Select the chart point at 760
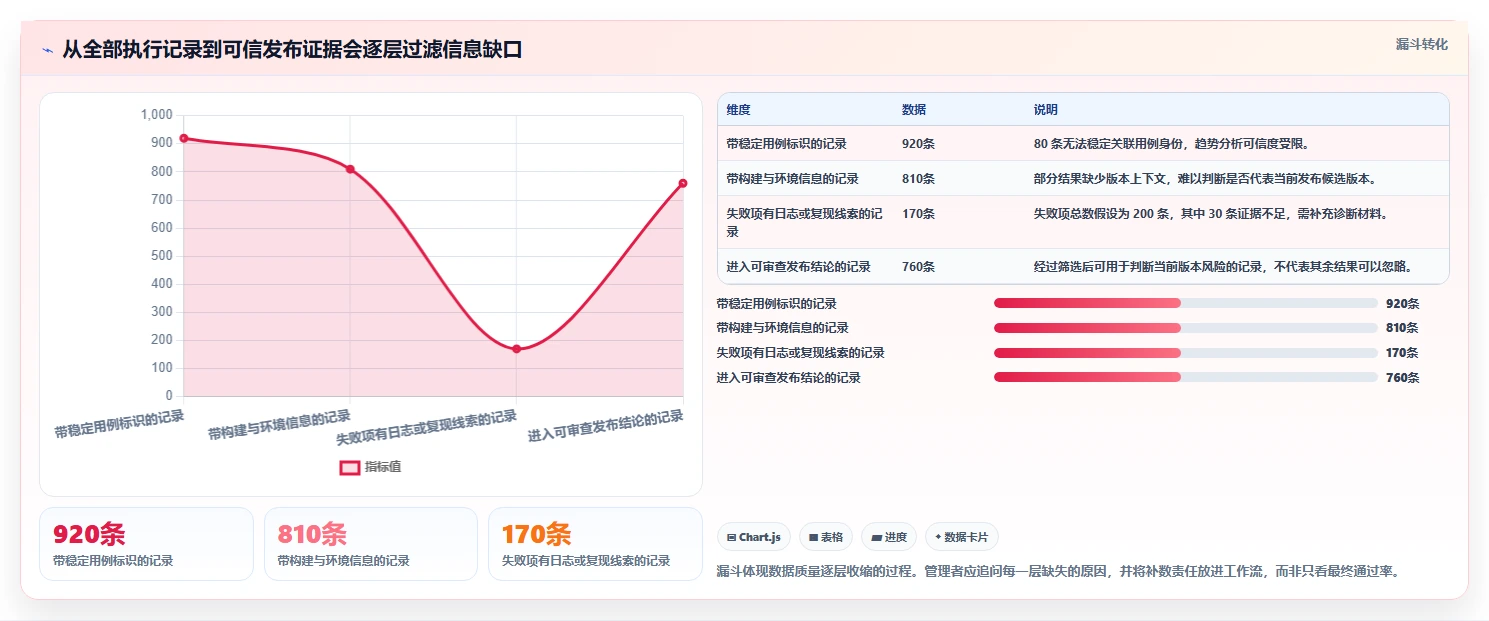The image size is (1489, 621). click(683, 183)
